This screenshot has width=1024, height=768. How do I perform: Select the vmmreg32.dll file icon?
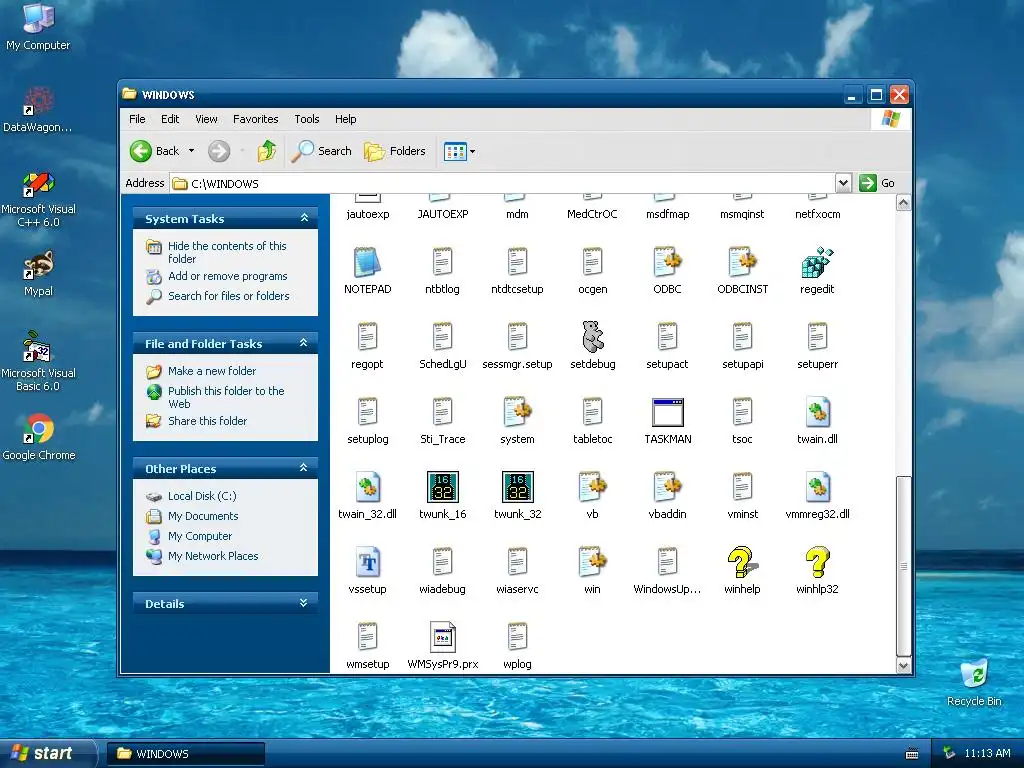(x=817, y=487)
